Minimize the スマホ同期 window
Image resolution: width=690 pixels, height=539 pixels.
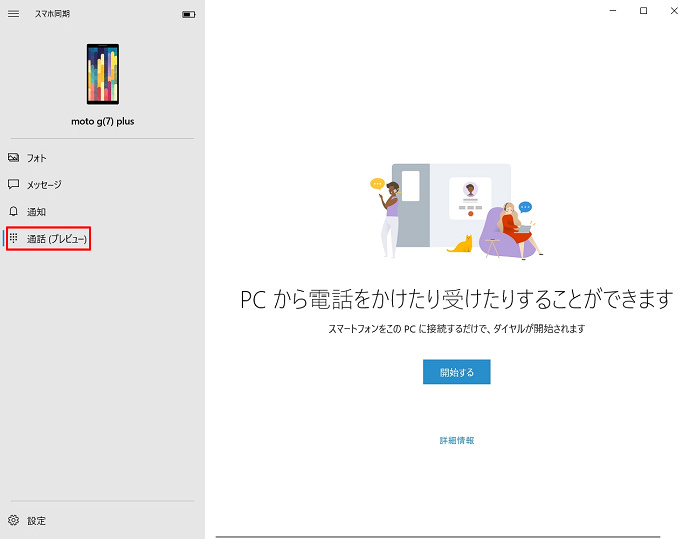613,11
